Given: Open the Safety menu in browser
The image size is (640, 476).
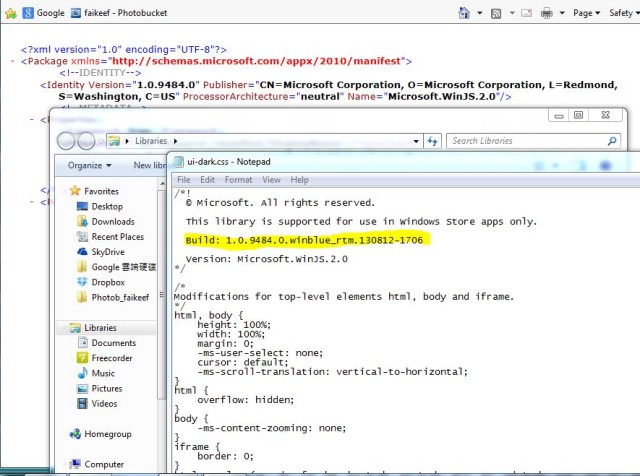Looking at the screenshot, I should coord(624,13).
